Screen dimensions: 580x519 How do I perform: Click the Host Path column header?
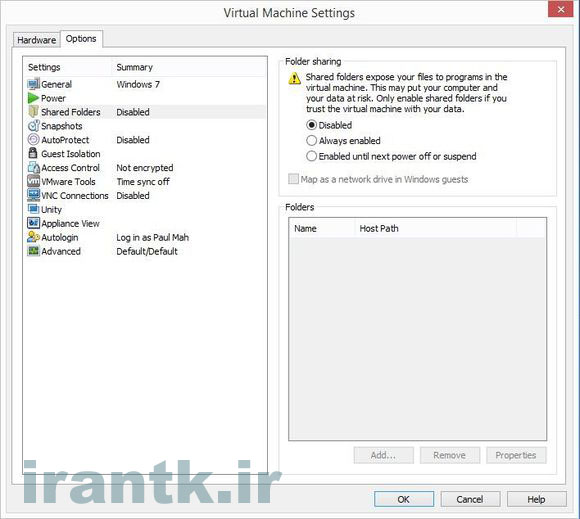[435, 228]
